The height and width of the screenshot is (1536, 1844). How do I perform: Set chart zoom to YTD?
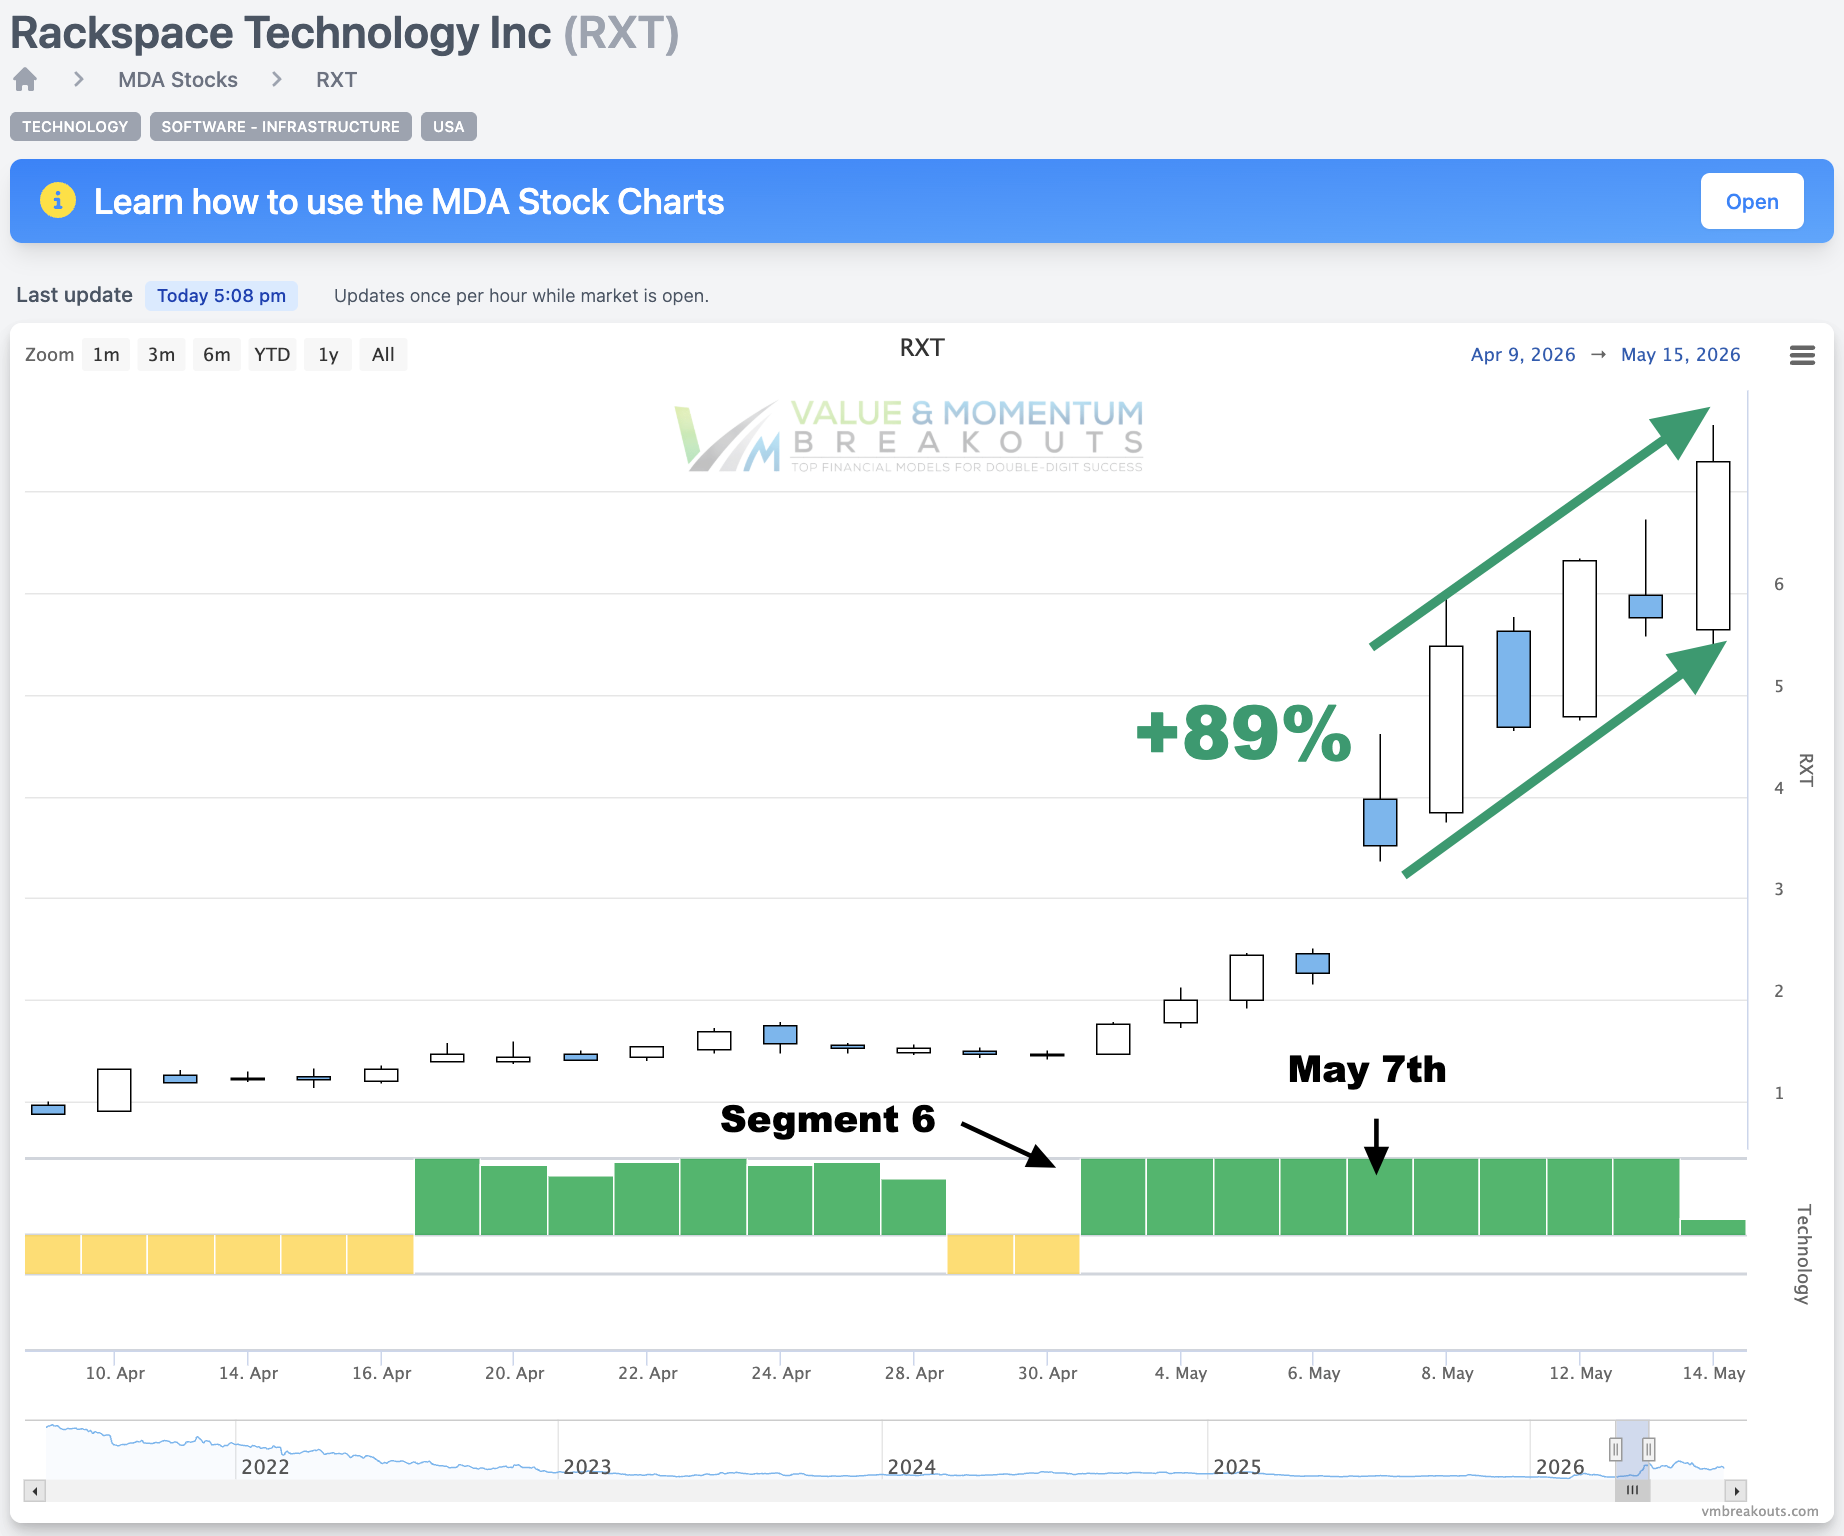coord(272,355)
